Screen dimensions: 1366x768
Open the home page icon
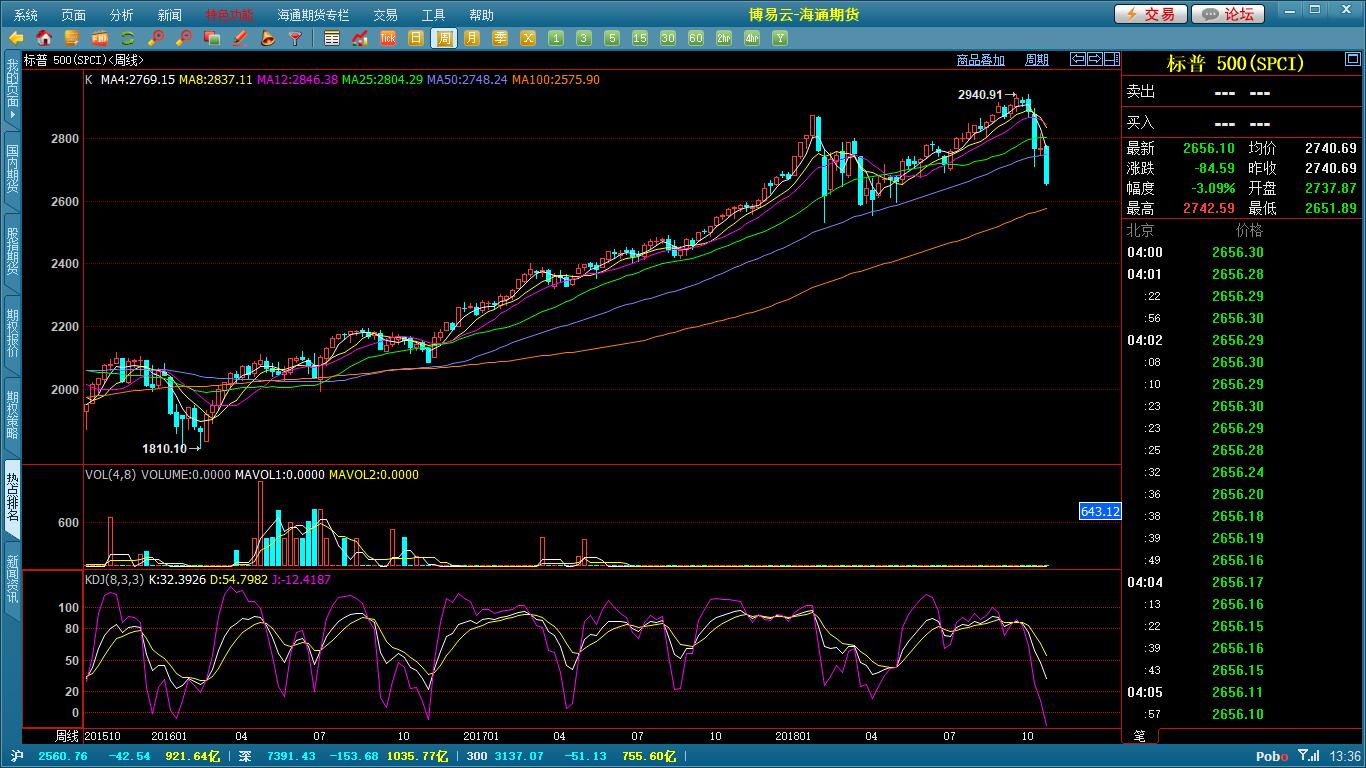[x=44, y=38]
